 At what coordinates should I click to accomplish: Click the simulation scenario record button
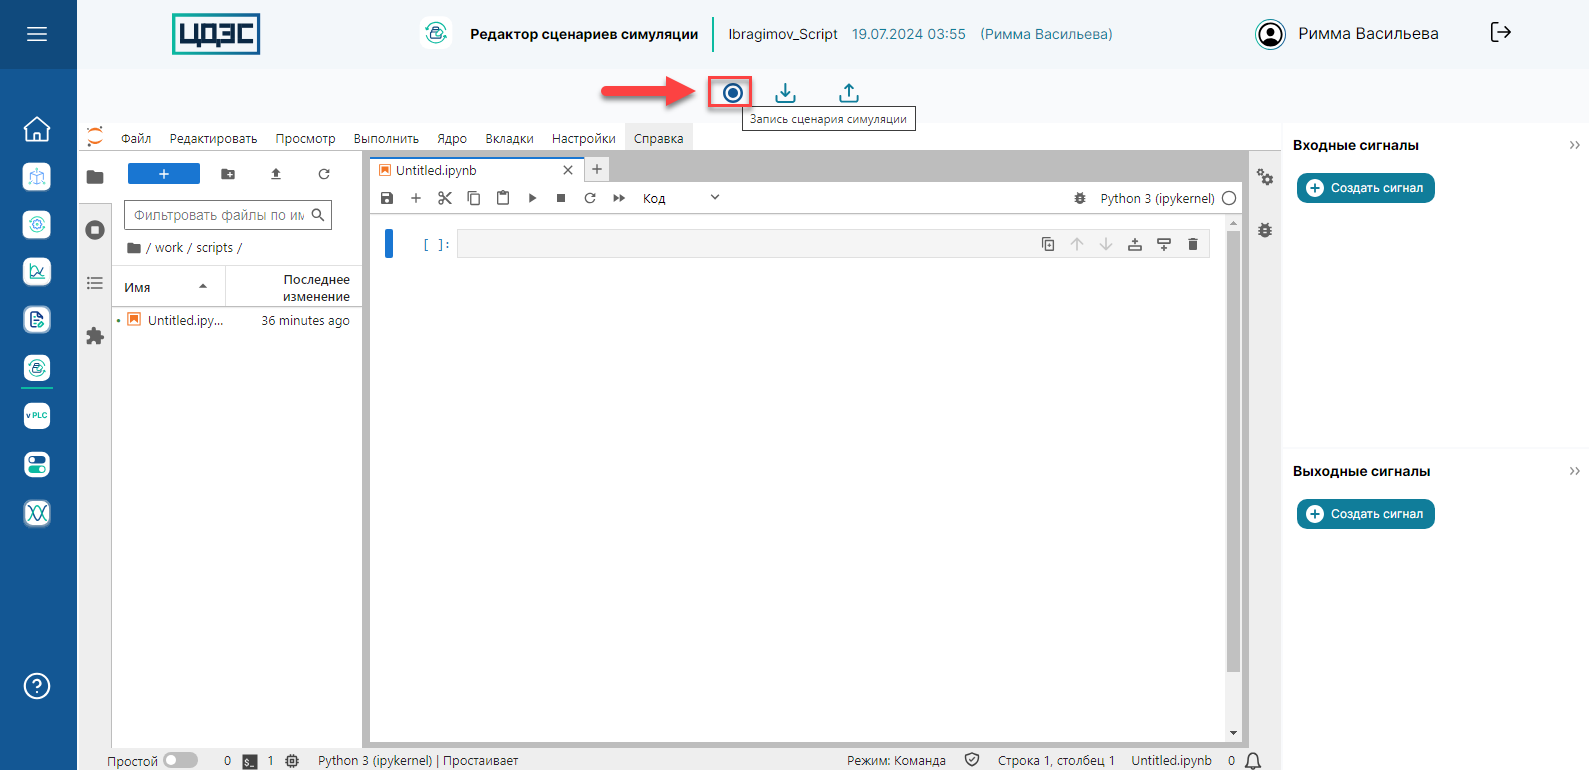point(732,93)
